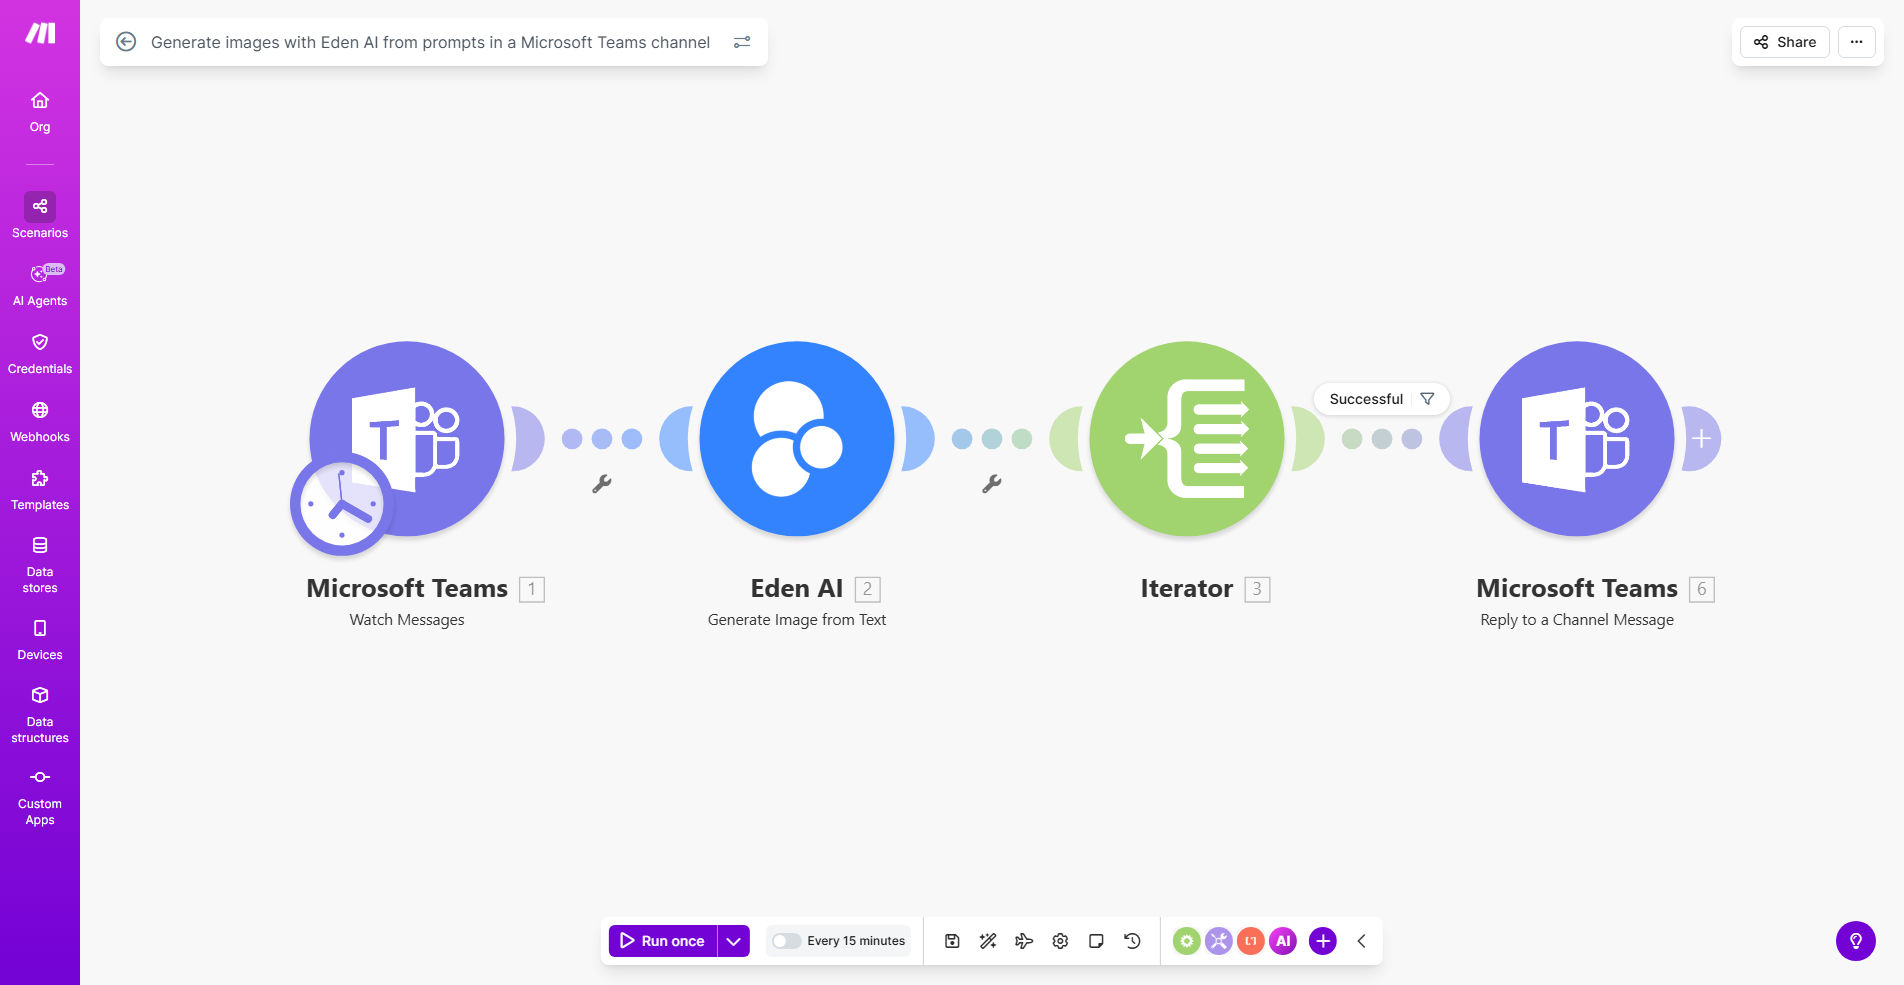
Task: Click the airplane explain flow icon
Action: pyautogui.click(x=1024, y=941)
